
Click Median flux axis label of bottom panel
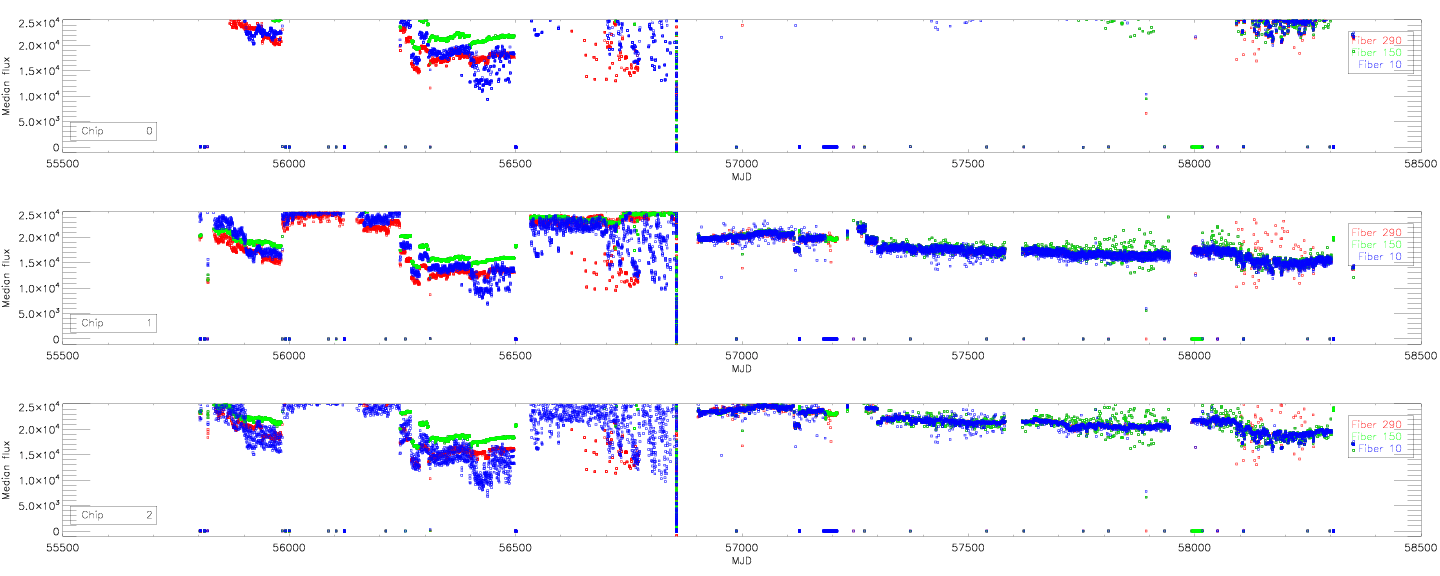[x=8, y=467]
